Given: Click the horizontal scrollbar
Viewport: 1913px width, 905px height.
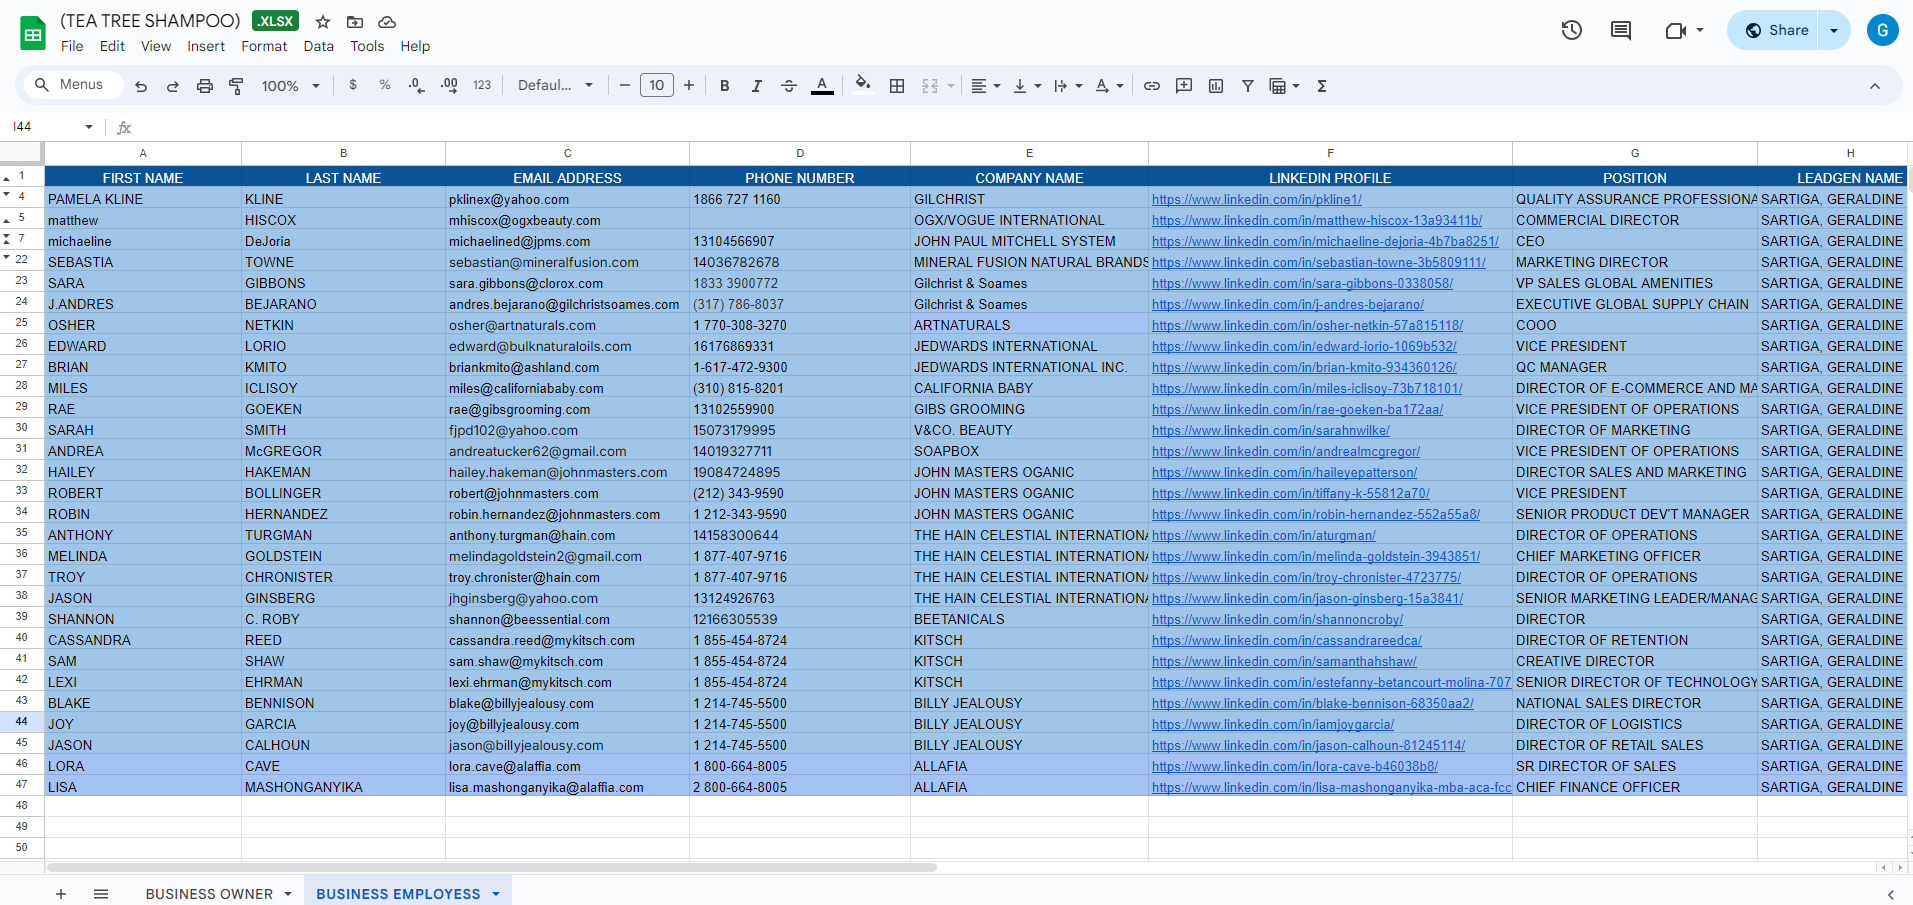Looking at the screenshot, I should (x=491, y=867).
